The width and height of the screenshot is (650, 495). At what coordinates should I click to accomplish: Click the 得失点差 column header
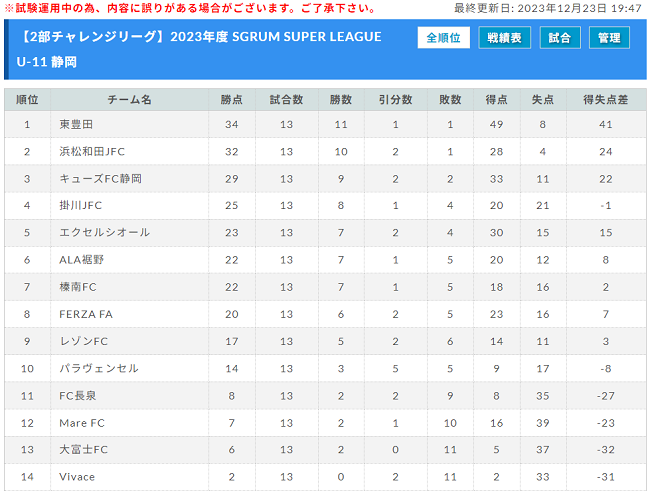point(606,99)
